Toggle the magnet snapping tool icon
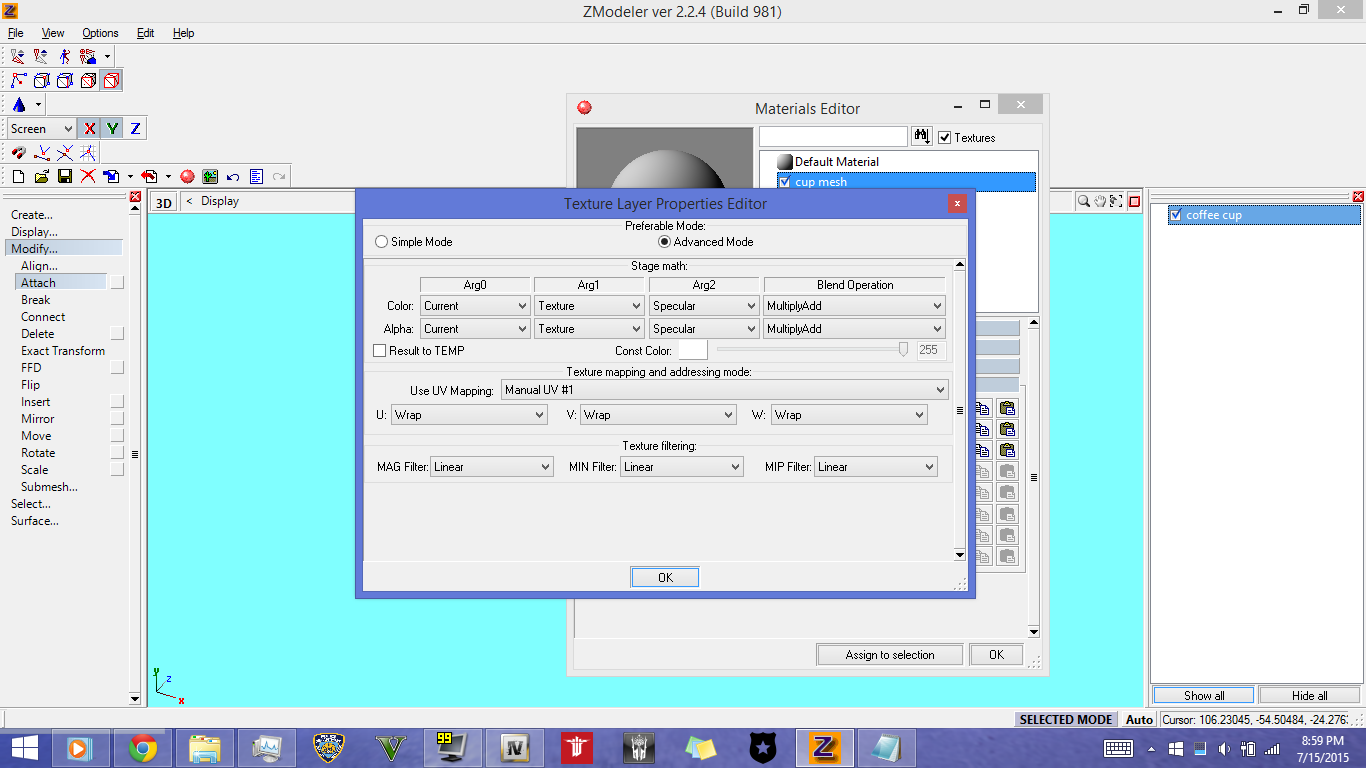 [18, 153]
